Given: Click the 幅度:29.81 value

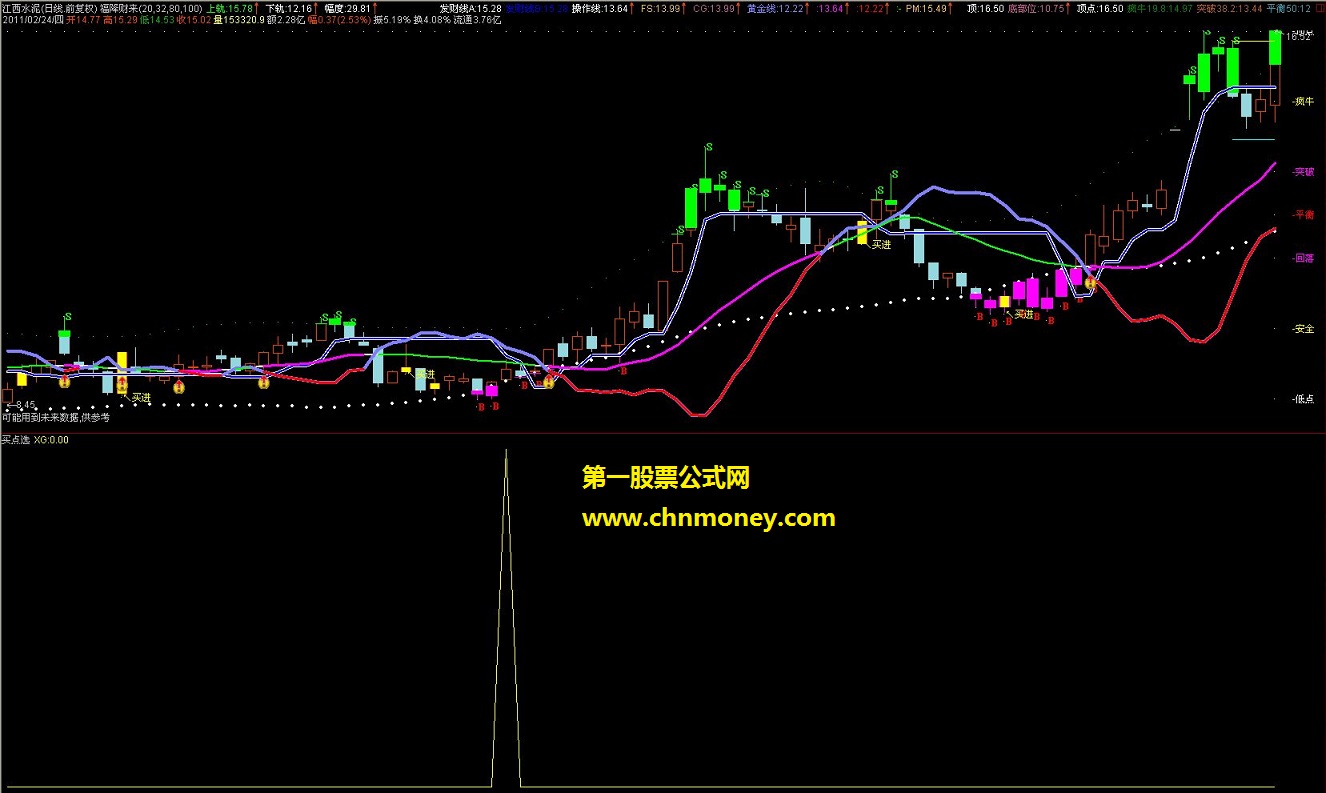Looking at the screenshot, I should click(347, 8).
